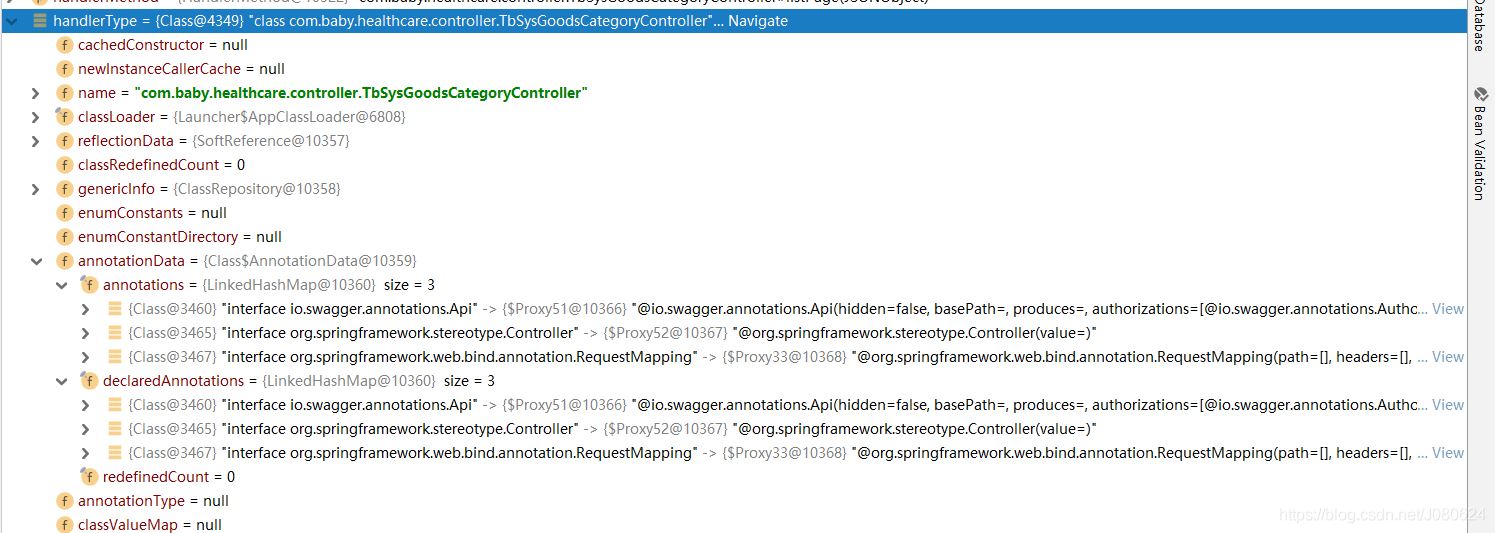Click field icon of reflectionData variable
The image size is (1495, 533).
click(x=65, y=141)
